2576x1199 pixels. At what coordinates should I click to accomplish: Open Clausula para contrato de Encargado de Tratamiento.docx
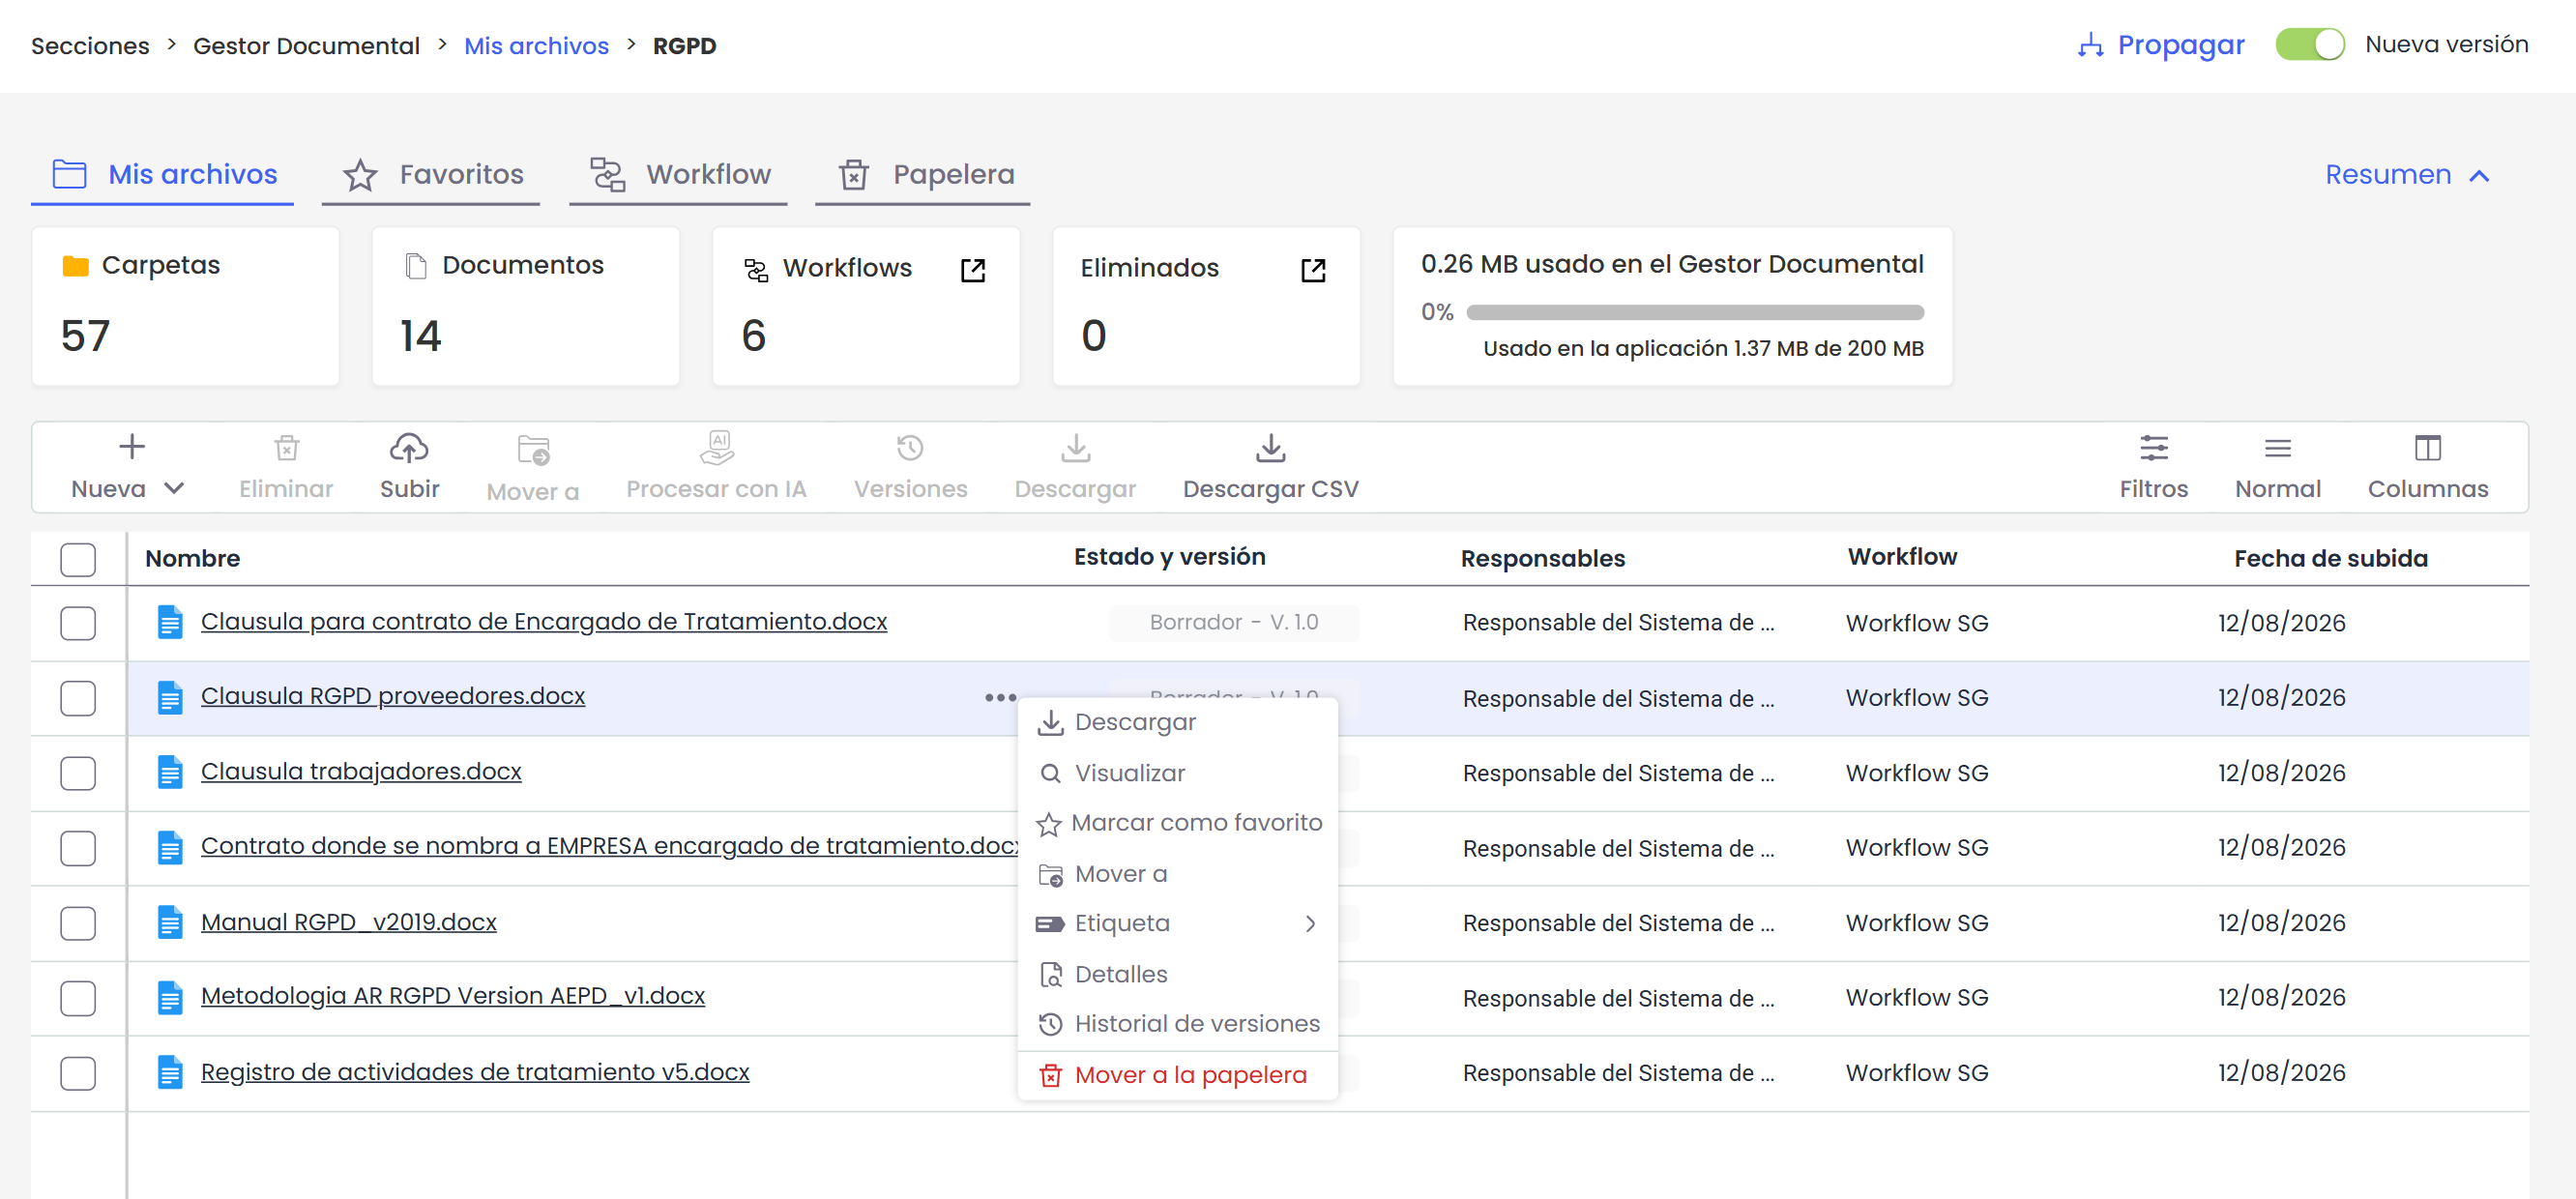[x=544, y=621]
